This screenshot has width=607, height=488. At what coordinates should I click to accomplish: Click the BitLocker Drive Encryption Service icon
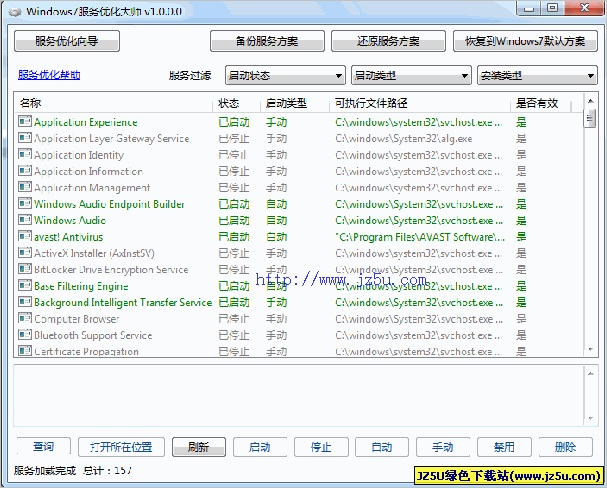click(25, 269)
